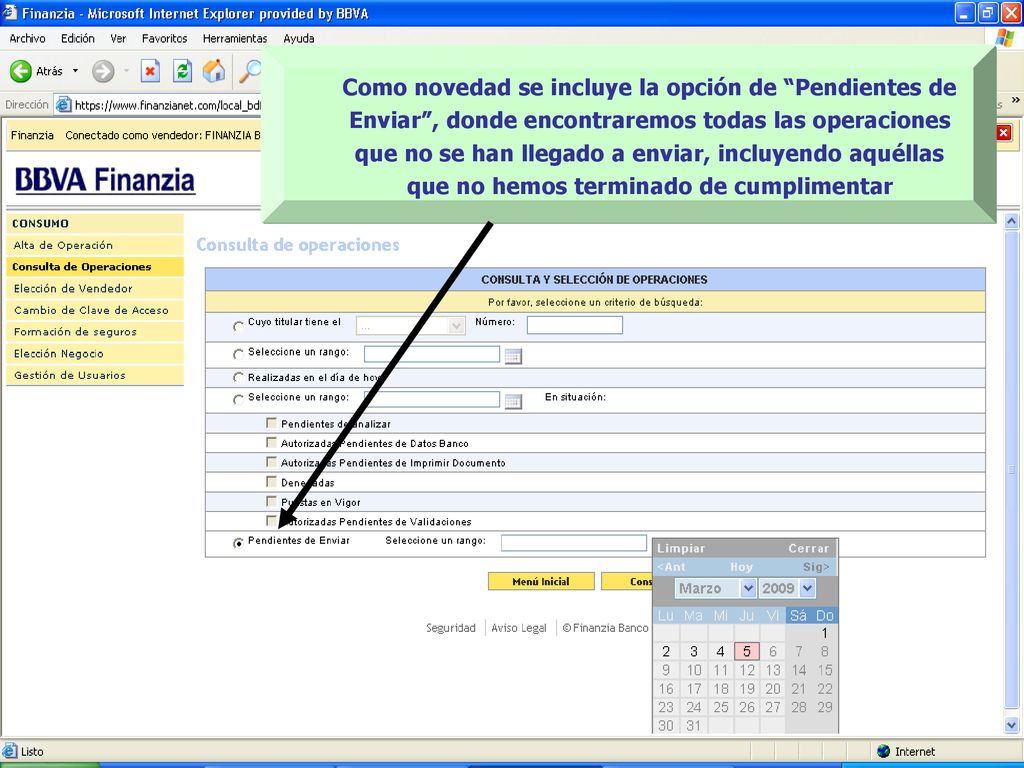Pick day 3 in the March calendar
The height and width of the screenshot is (768, 1024).
point(694,651)
